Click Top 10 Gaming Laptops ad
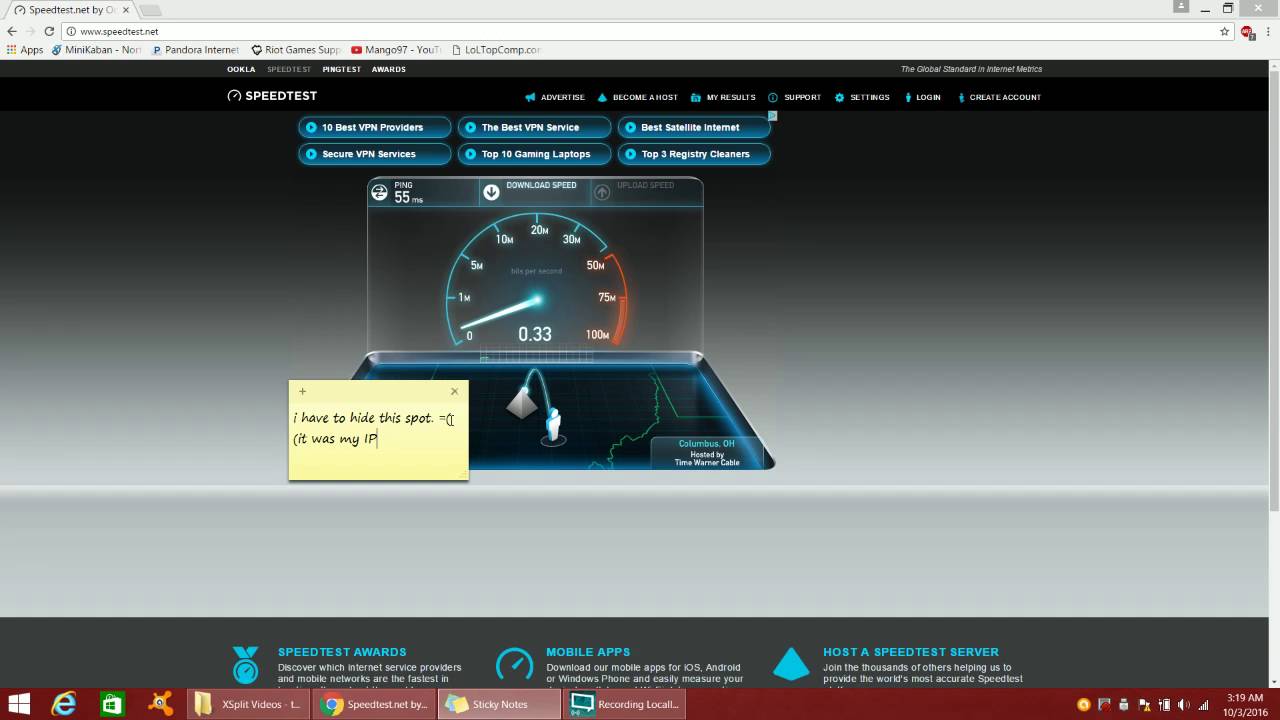1280x720 pixels. [x=534, y=154]
